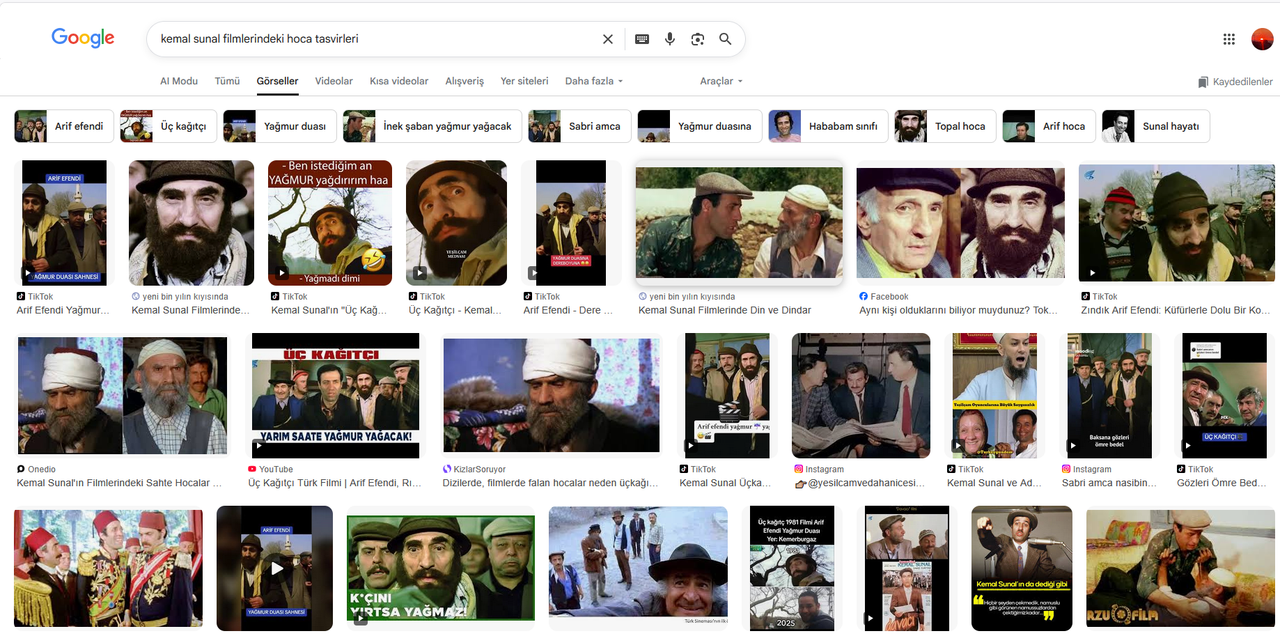
Task: Expand the Araçlar tools dropdown
Action: [721, 81]
